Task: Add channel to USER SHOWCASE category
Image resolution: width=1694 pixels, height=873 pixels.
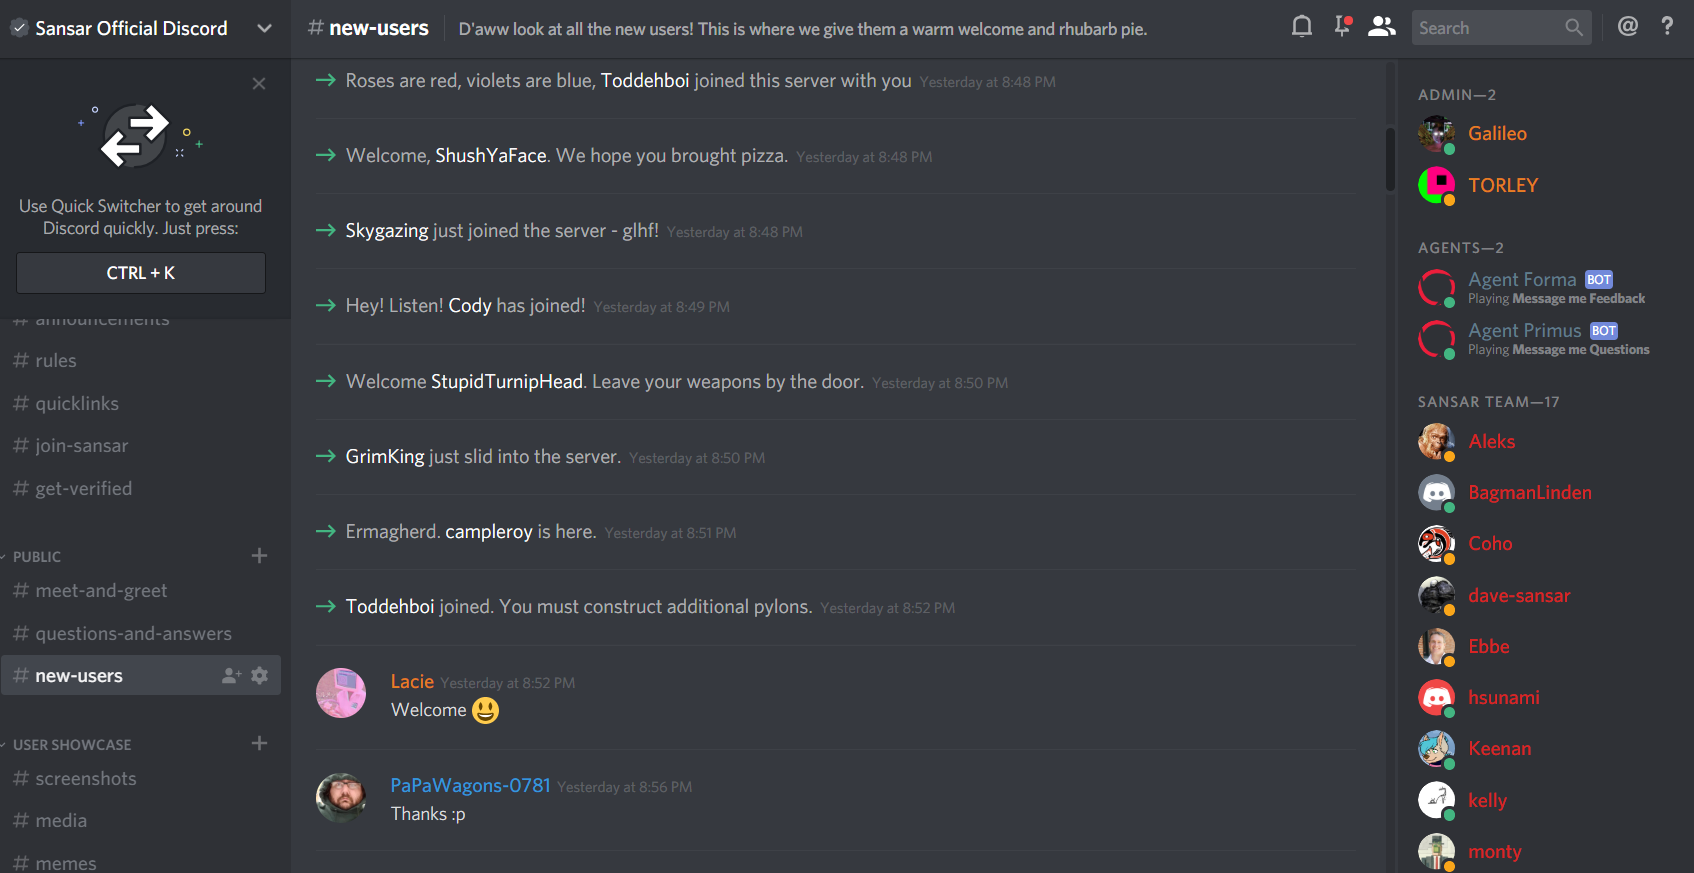Action: tap(259, 743)
